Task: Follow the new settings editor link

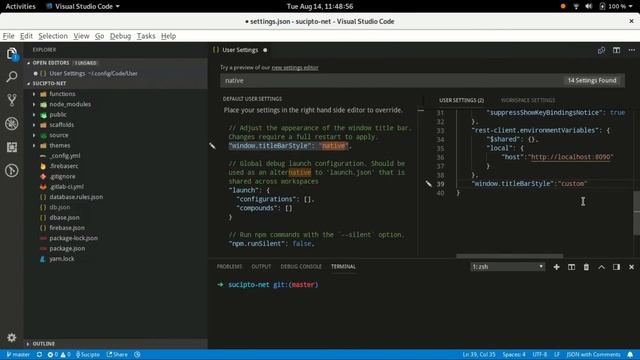Action: 295,68
